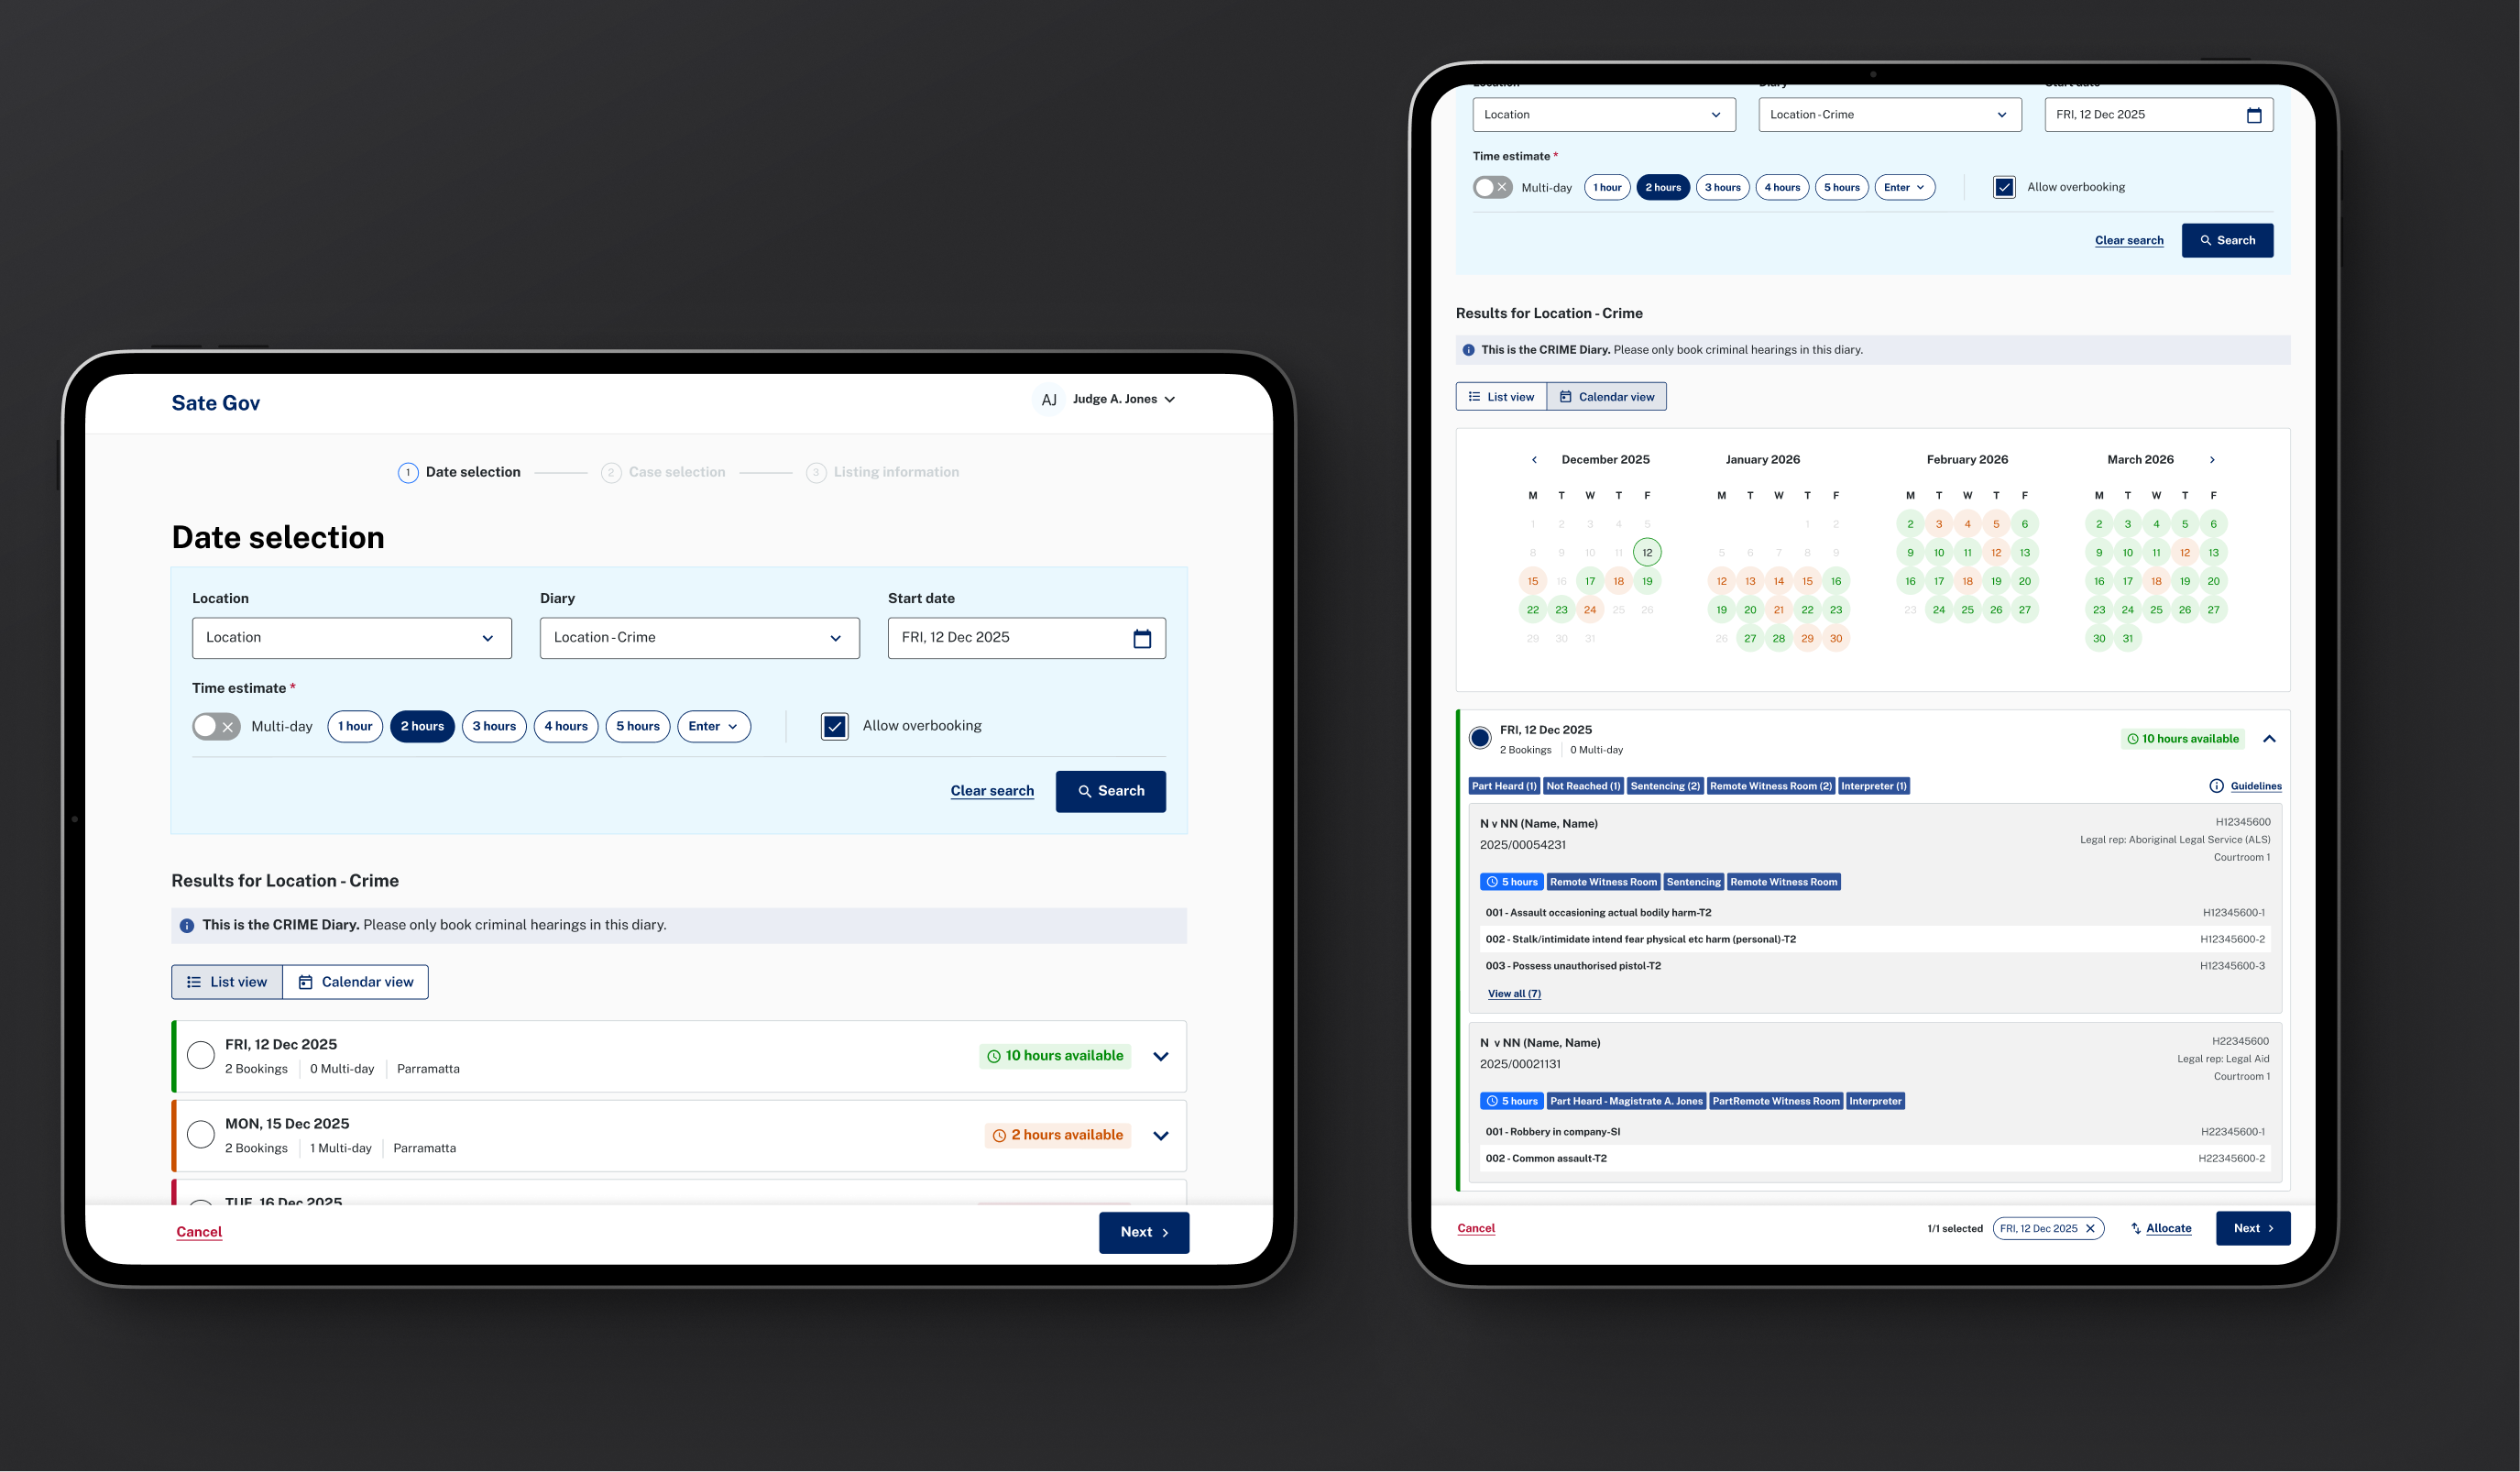The height and width of the screenshot is (1472, 2520).
Task: Click the Allocate link in right tablet footer
Action: point(2161,1229)
